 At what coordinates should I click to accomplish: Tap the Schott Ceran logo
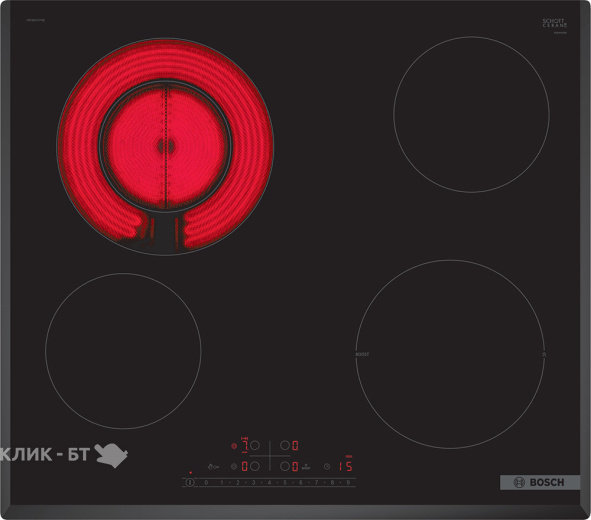(554, 23)
